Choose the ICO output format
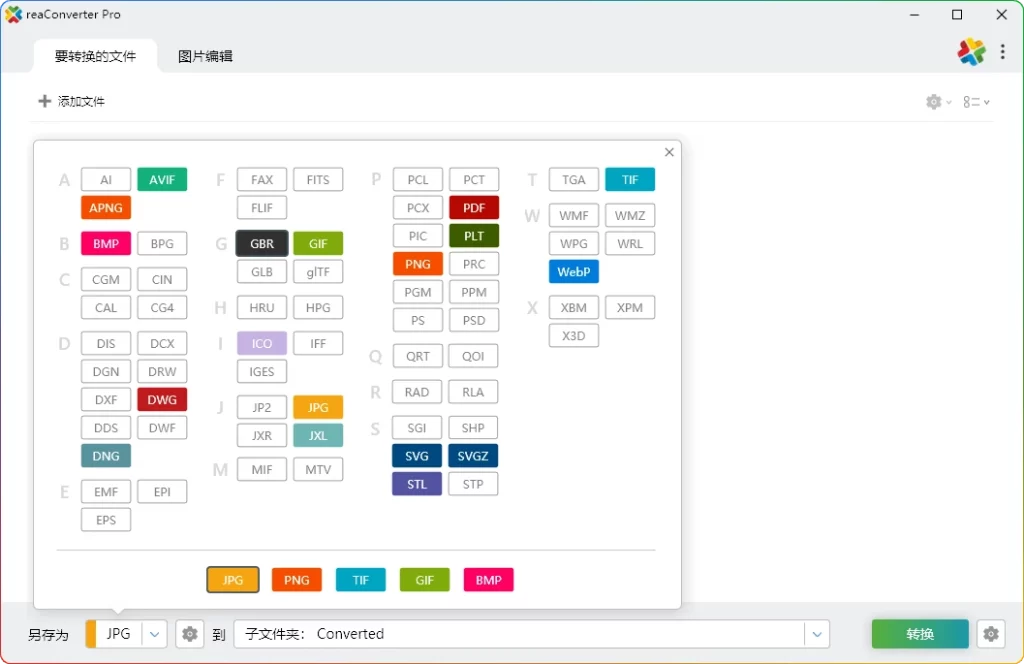The width and height of the screenshot is (1024, 664). point(261,343)
